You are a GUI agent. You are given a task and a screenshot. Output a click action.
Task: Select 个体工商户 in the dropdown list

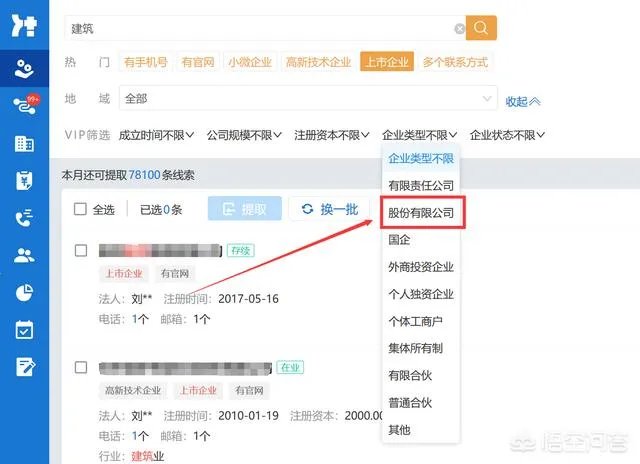421,321
